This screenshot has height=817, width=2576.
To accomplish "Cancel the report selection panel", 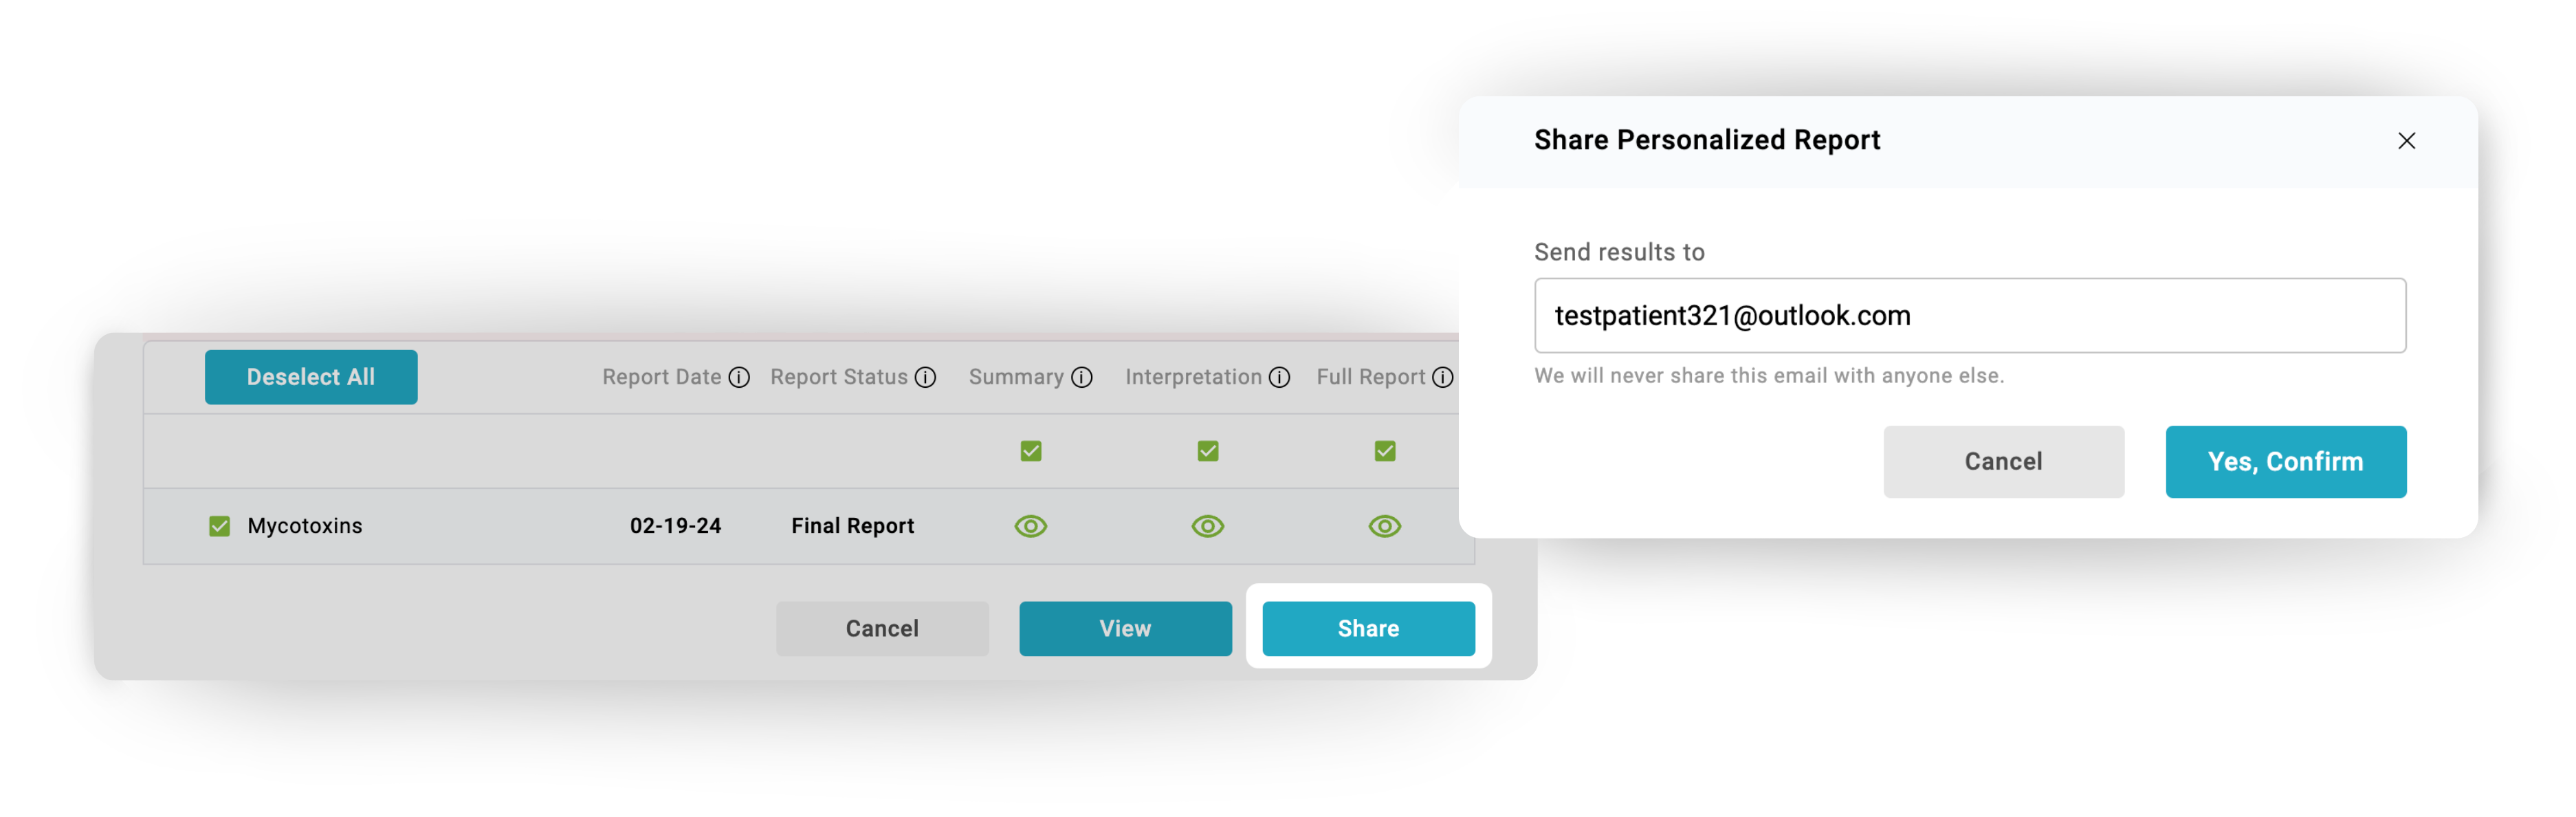I will [882, 628].
